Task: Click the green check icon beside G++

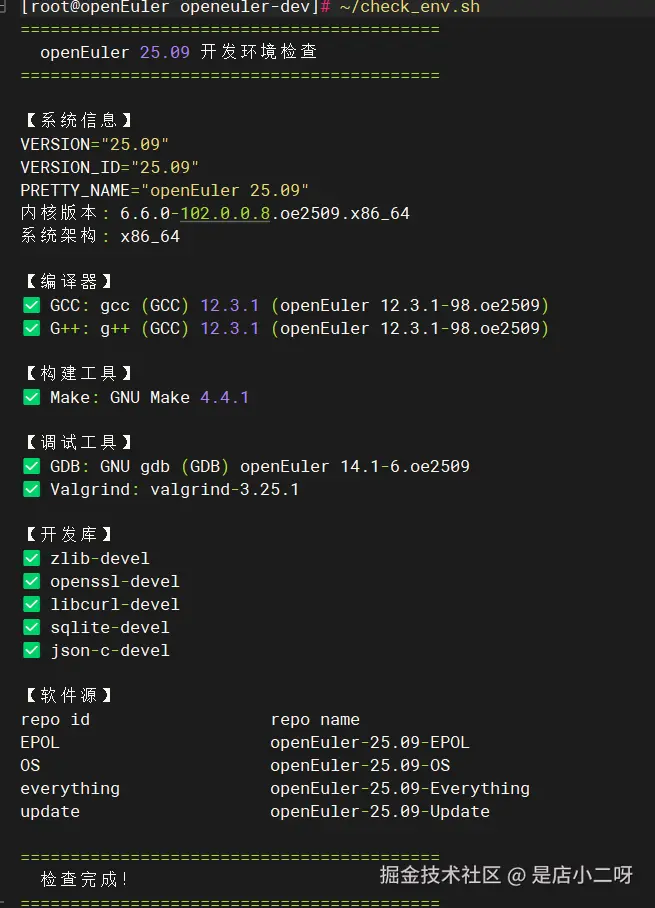Action: coord(31,328)
